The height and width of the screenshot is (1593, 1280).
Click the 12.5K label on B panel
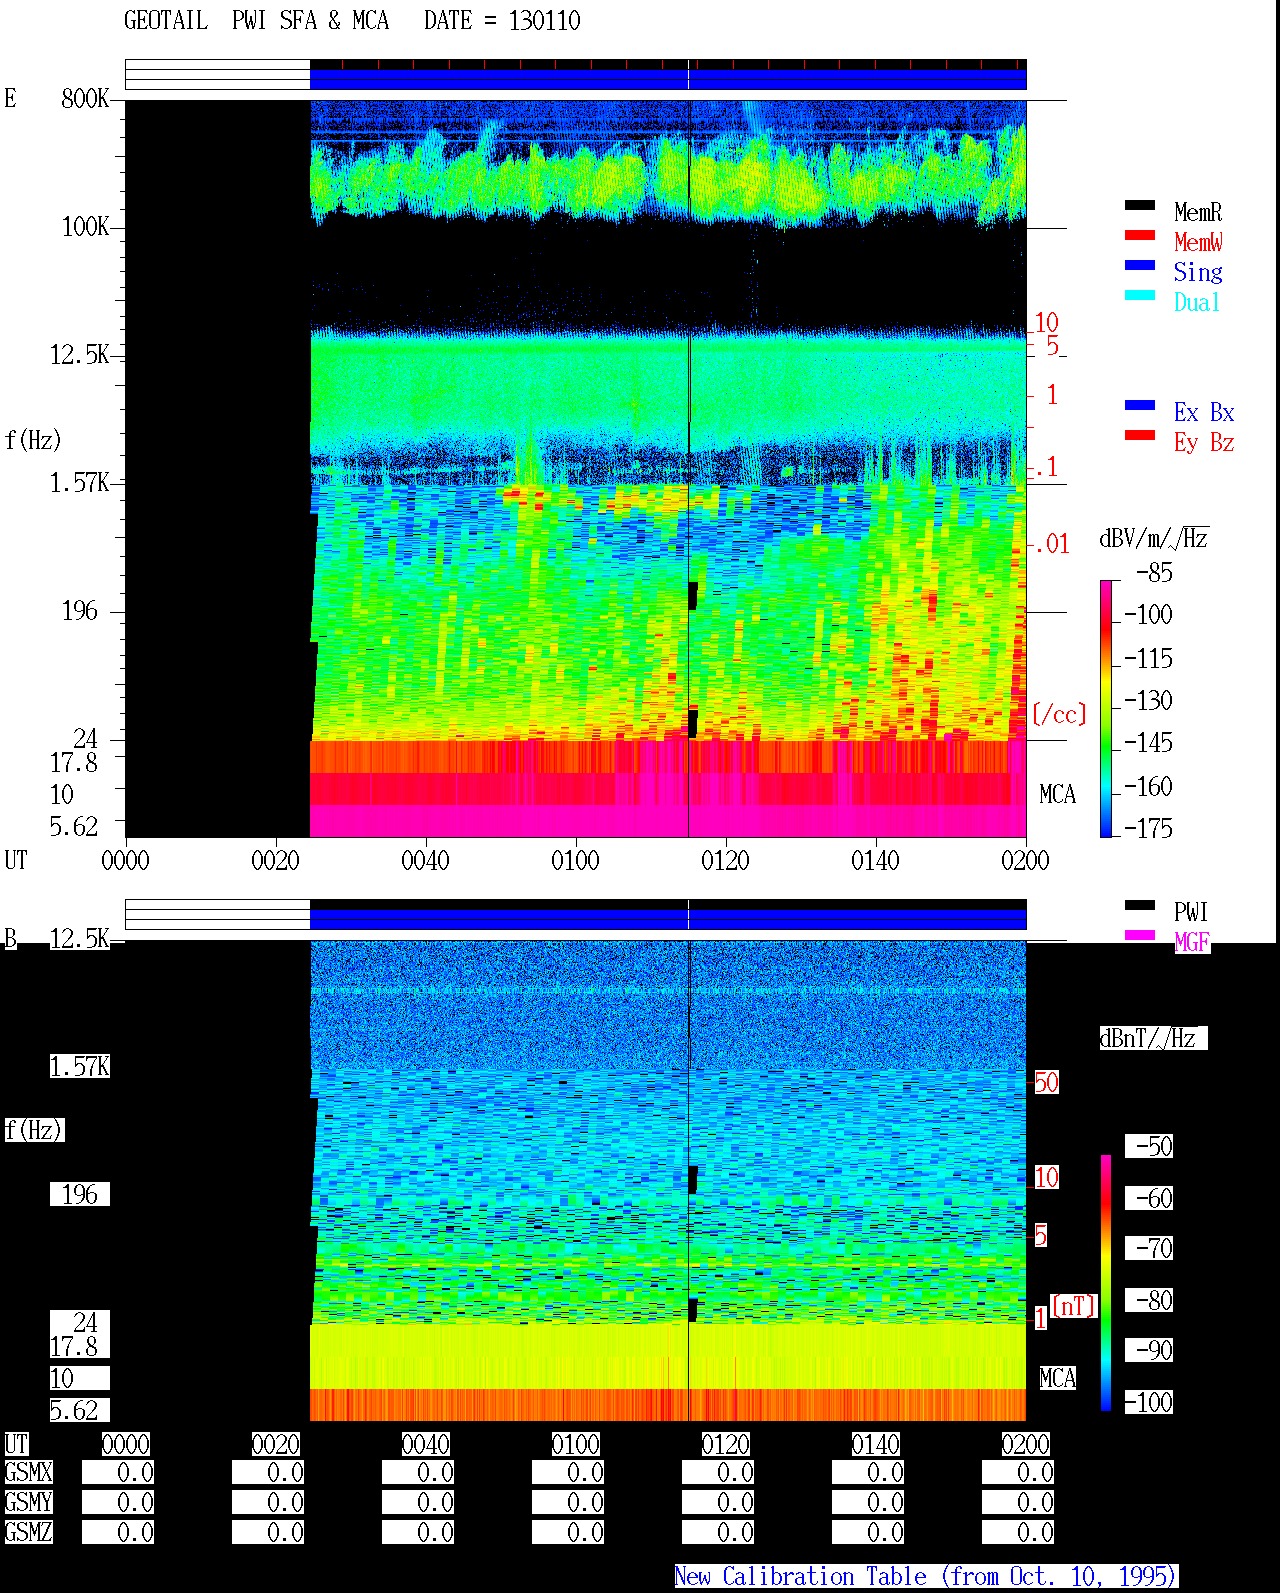click(80, 938)
